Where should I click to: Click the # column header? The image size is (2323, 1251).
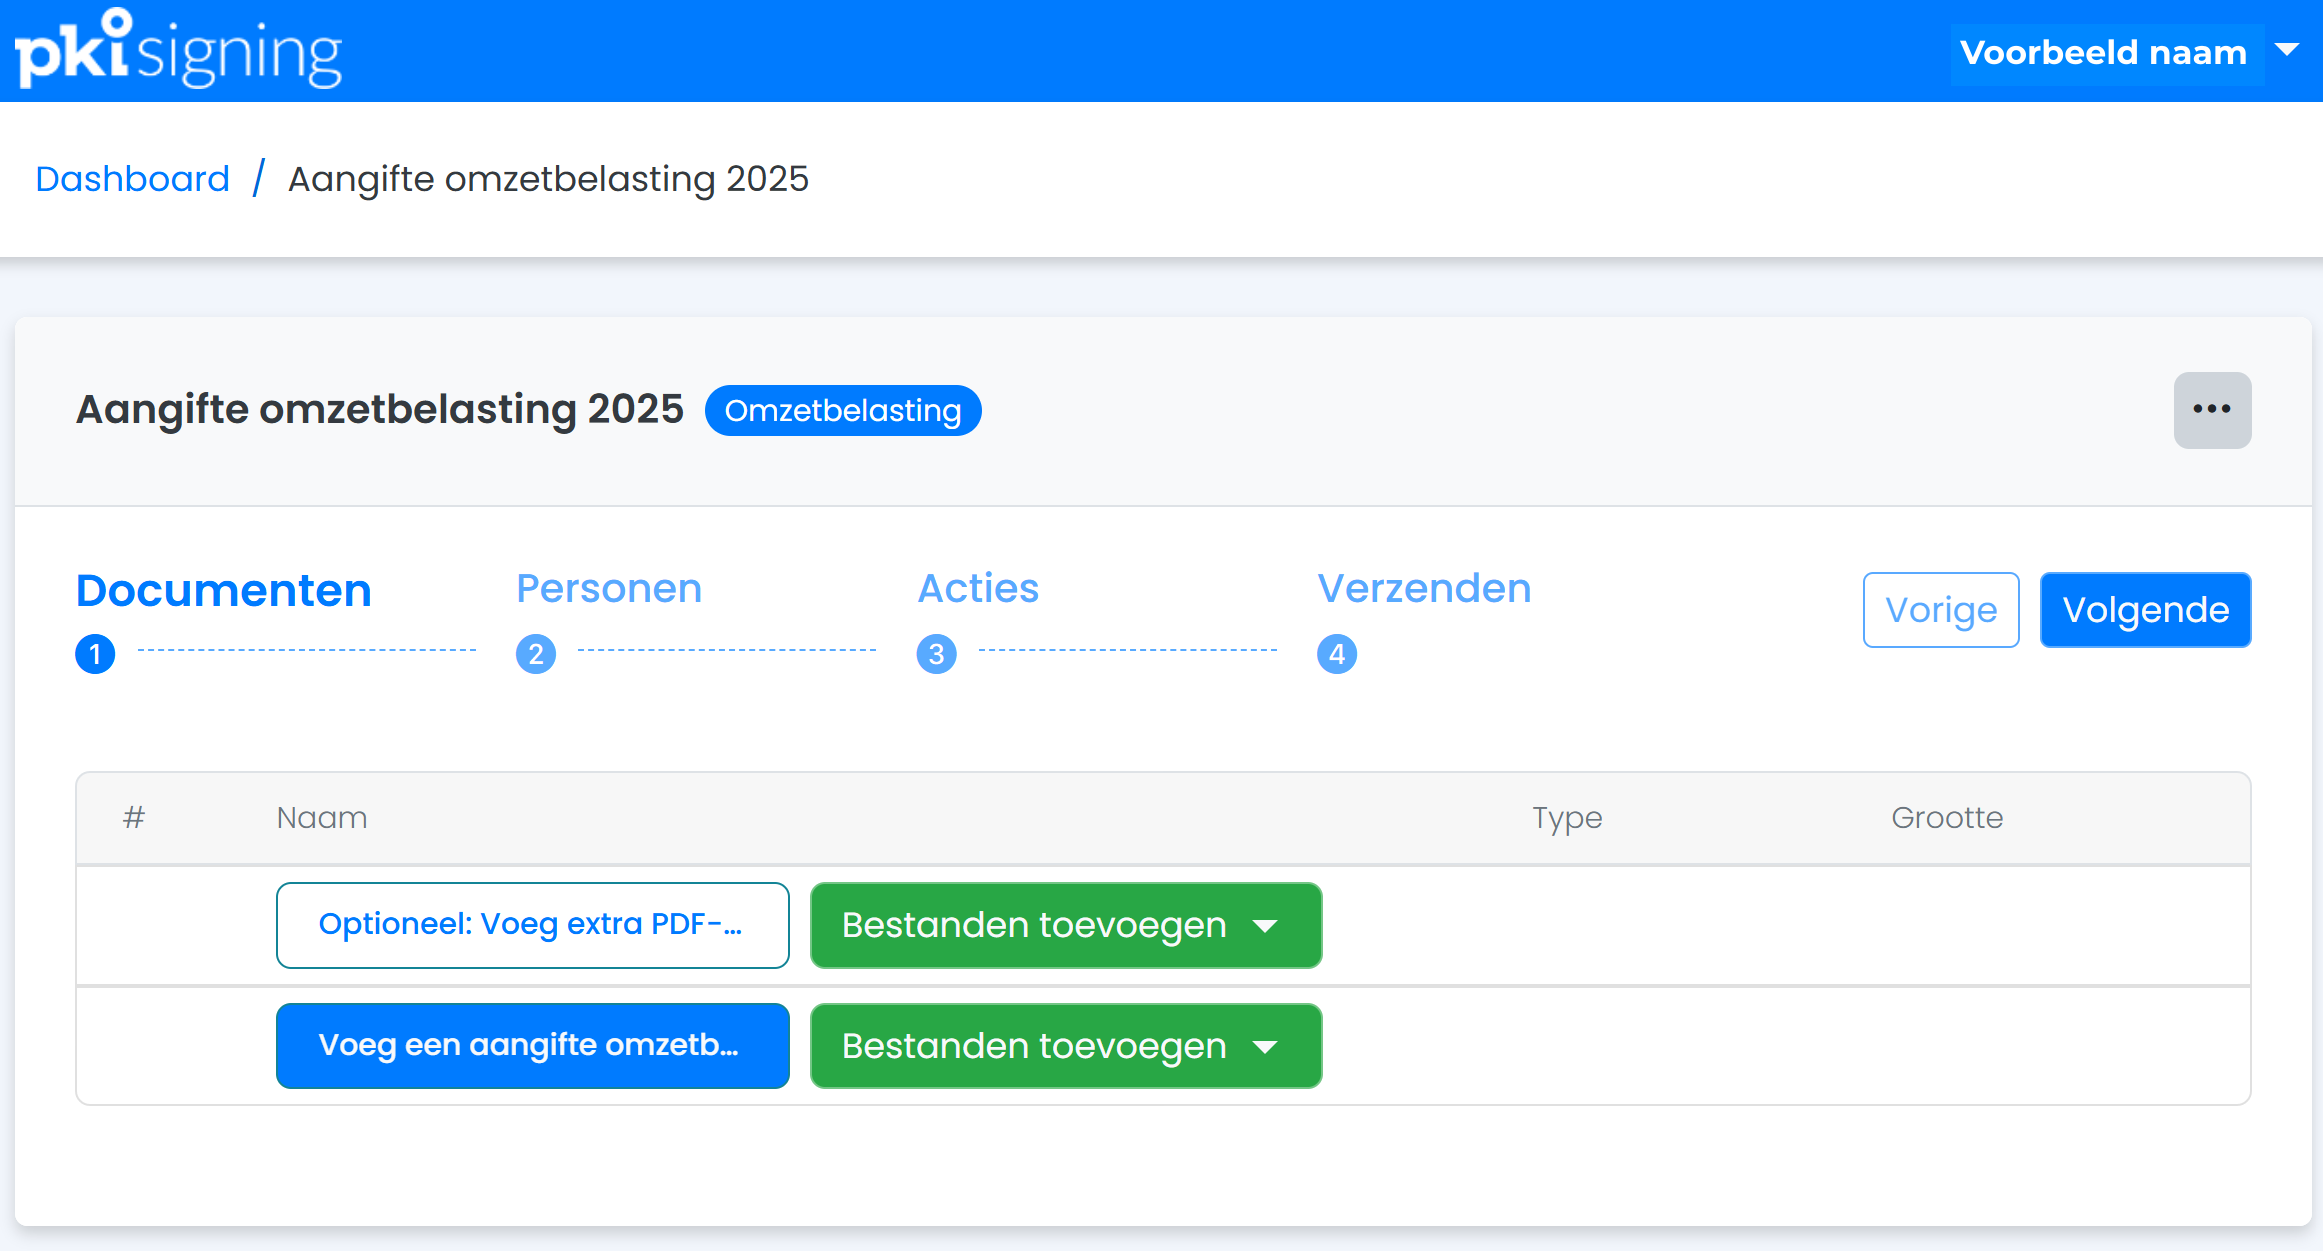point(134,818)
